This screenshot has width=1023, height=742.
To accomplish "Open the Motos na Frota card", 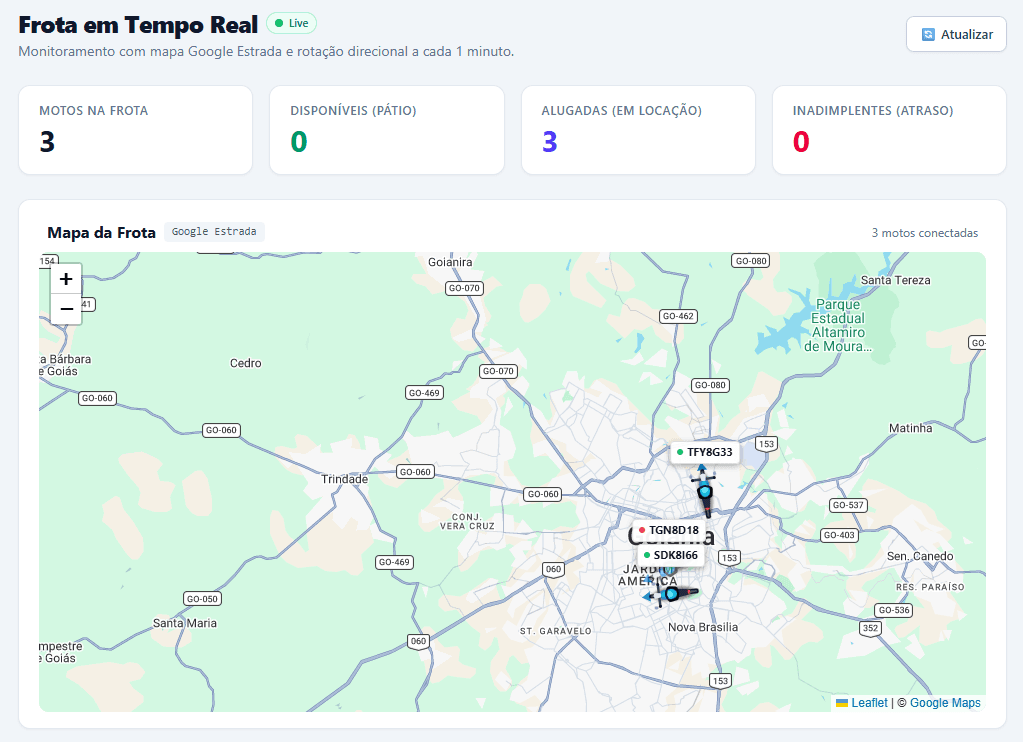I will coord(136,130).
